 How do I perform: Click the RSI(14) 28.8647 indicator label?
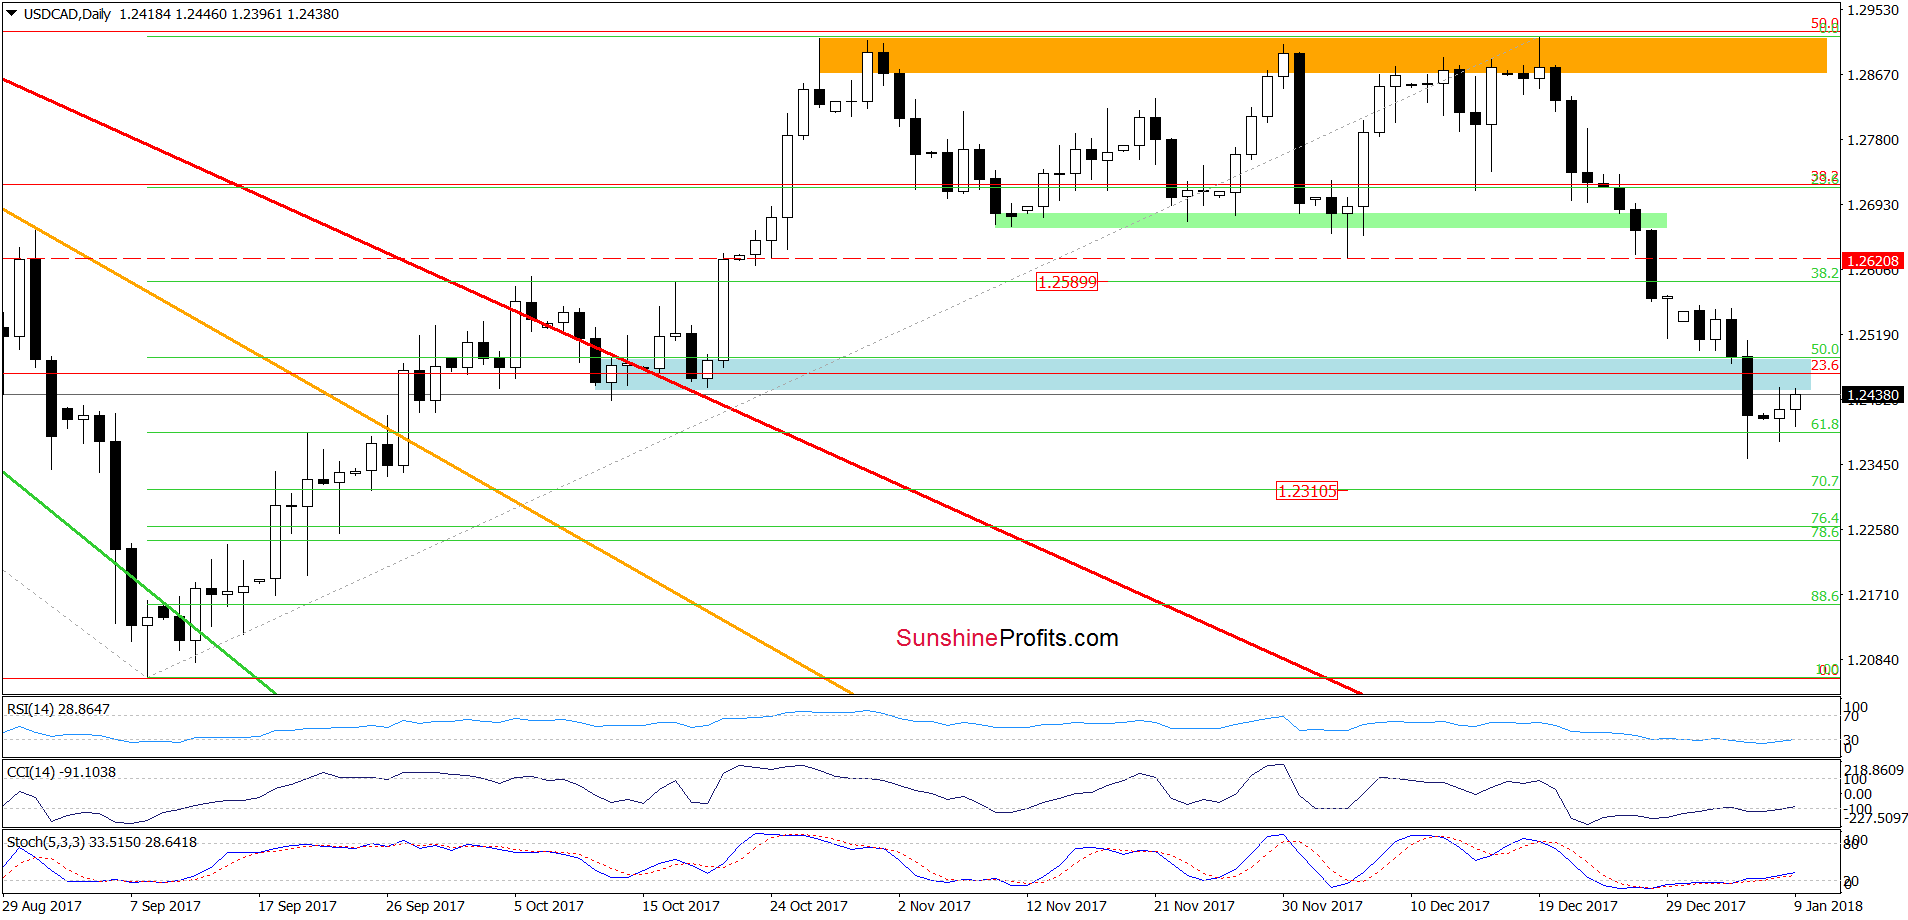click(x=58, y=709)
